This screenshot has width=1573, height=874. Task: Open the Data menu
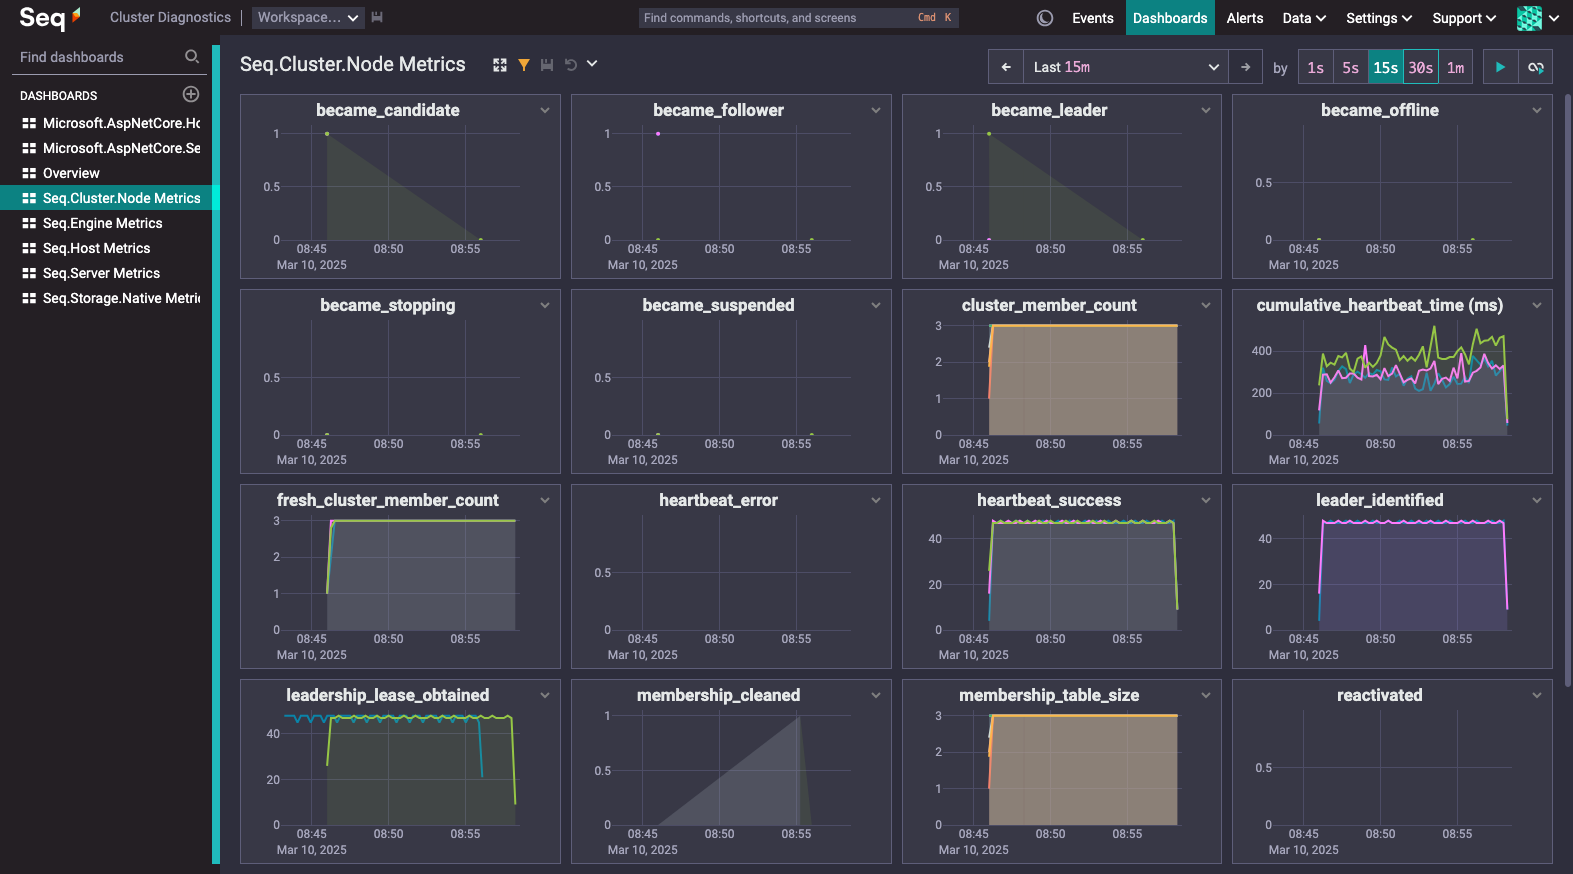click(1304, 18)
